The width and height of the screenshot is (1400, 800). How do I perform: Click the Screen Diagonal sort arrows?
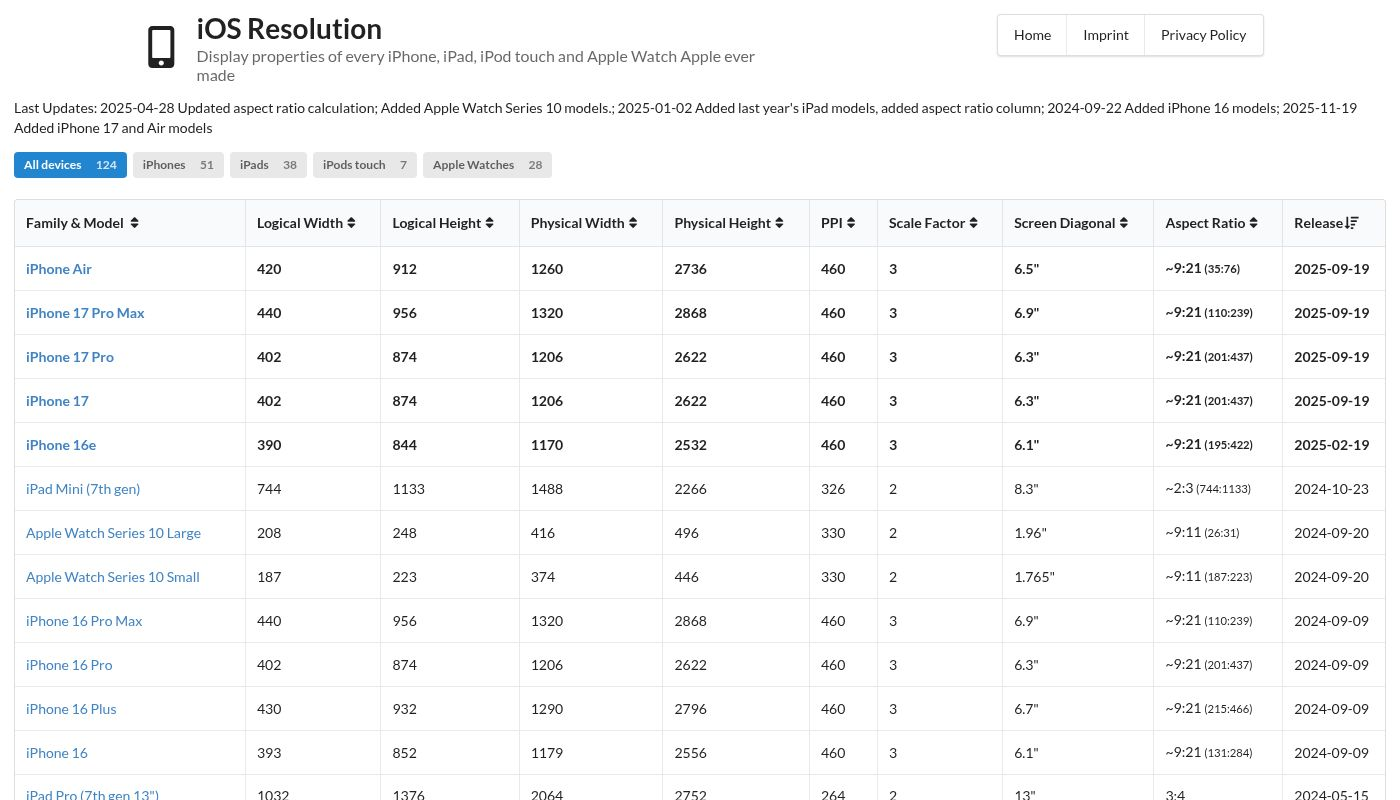(1124, 223)
